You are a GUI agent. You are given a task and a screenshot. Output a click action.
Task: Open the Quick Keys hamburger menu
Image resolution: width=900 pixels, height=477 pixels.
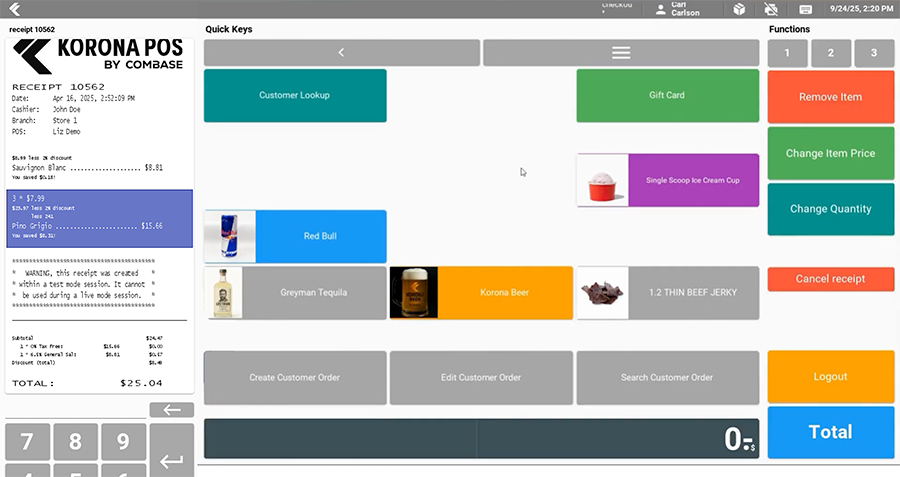click(621, 53)
